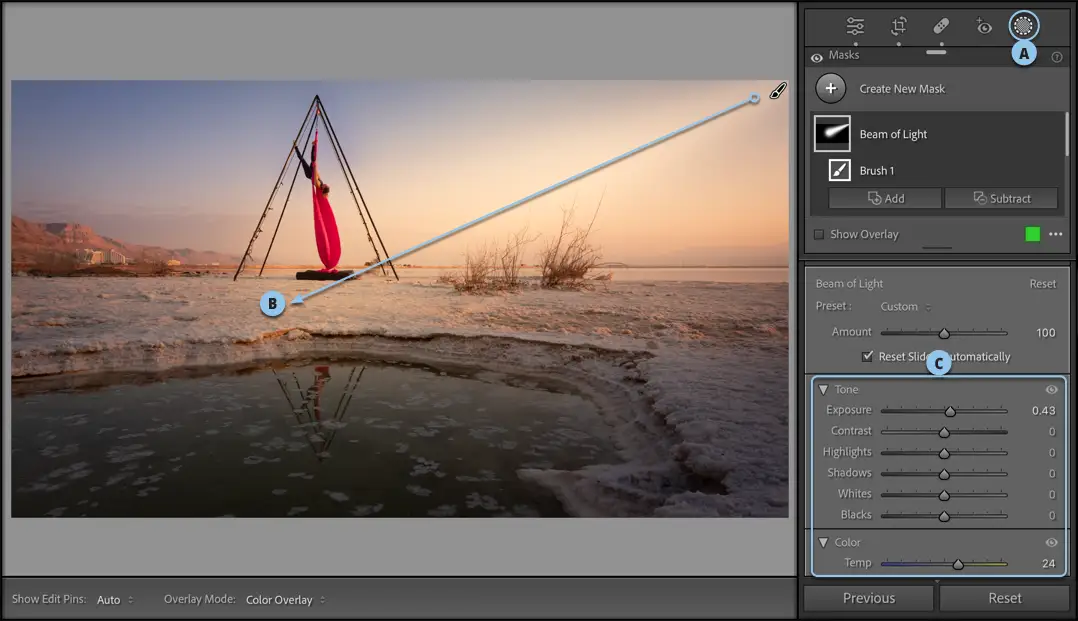Collapse the Tone section triangle

coord(823,390)
